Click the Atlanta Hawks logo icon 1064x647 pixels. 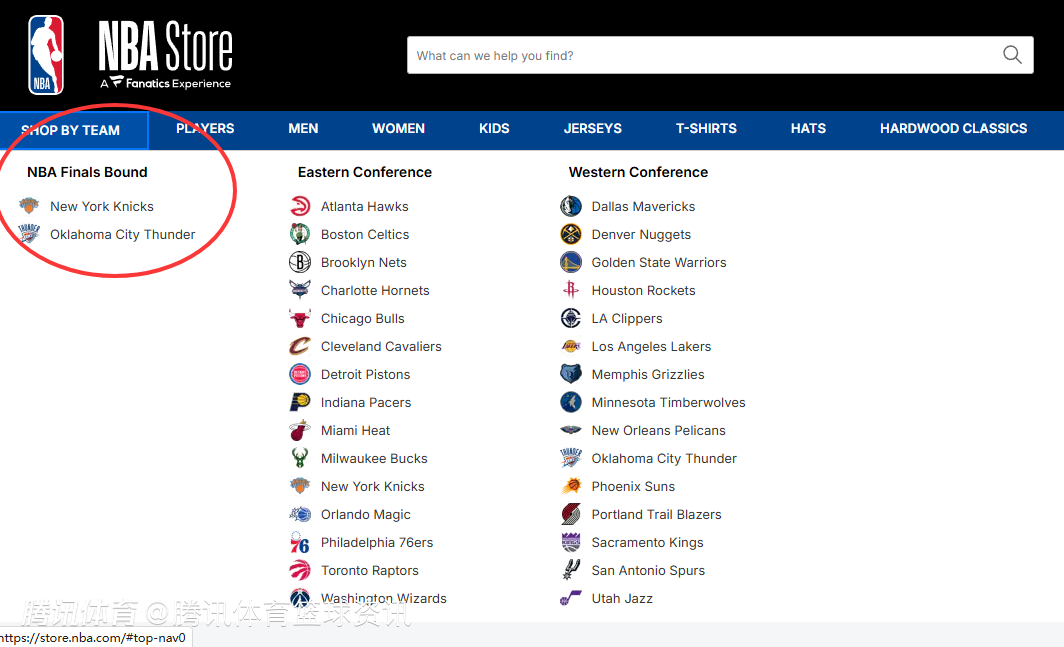coord(300,206)
